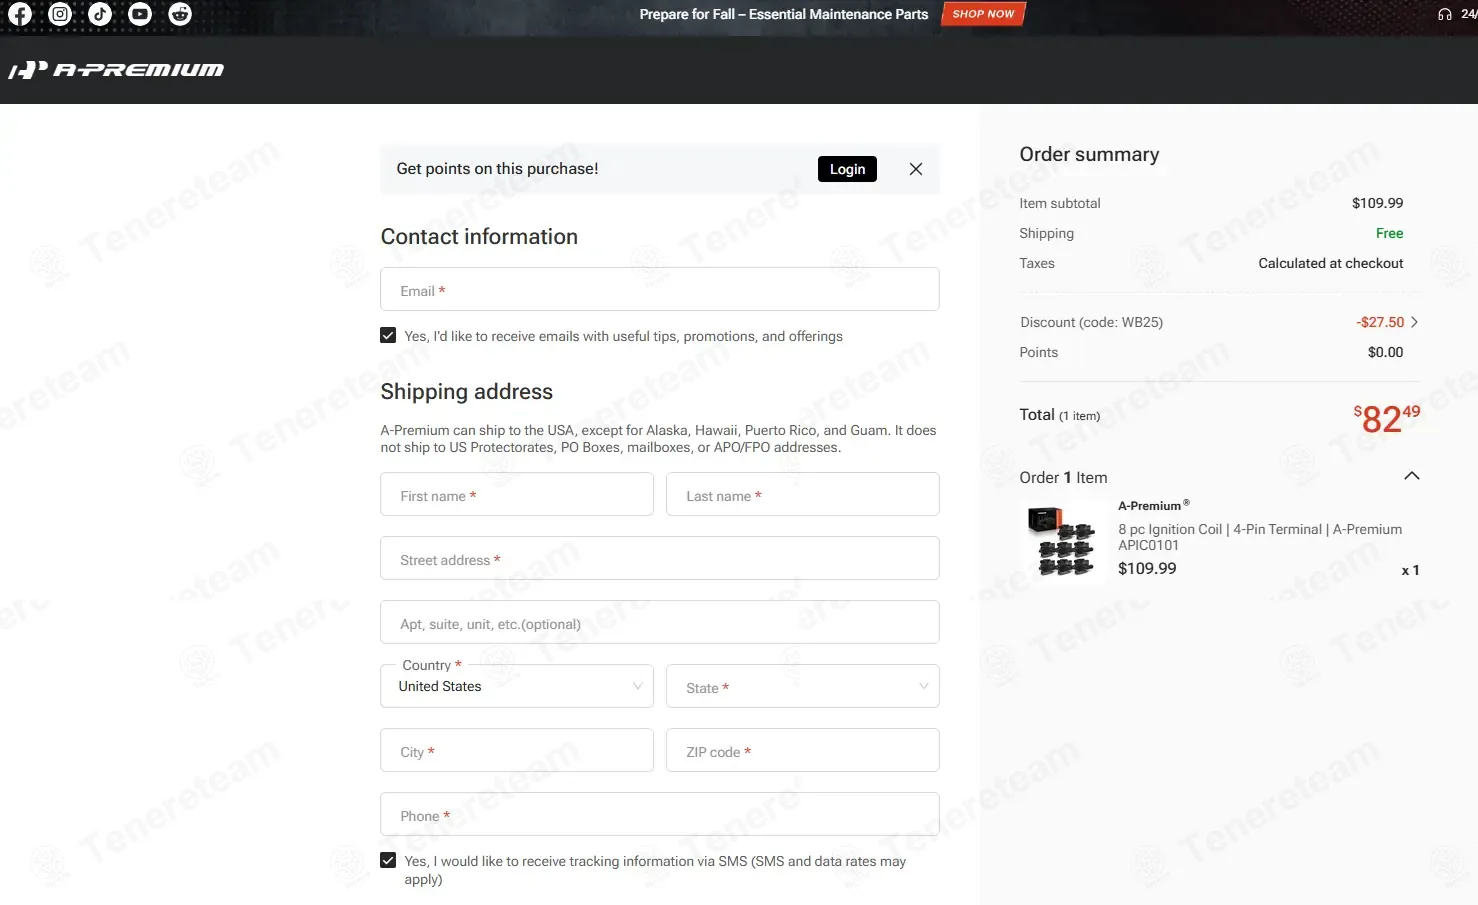Uncheck the promotional emails checkbox
The width and height of the screenshot is (1478, 905).
(x=388, y=336)
